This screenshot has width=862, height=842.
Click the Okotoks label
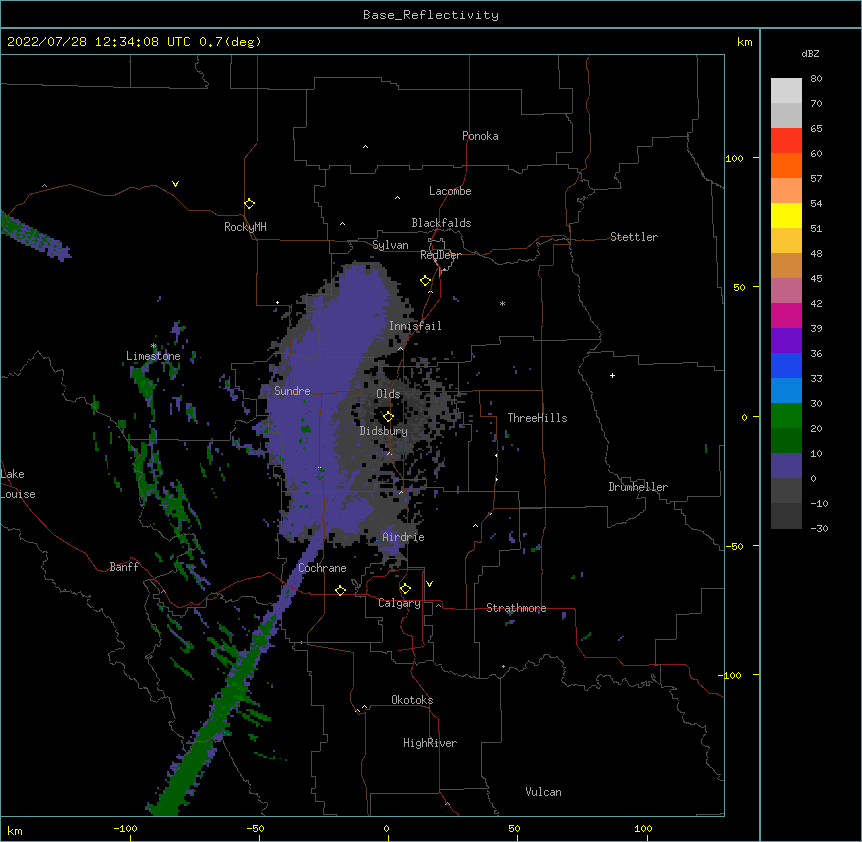412,700
